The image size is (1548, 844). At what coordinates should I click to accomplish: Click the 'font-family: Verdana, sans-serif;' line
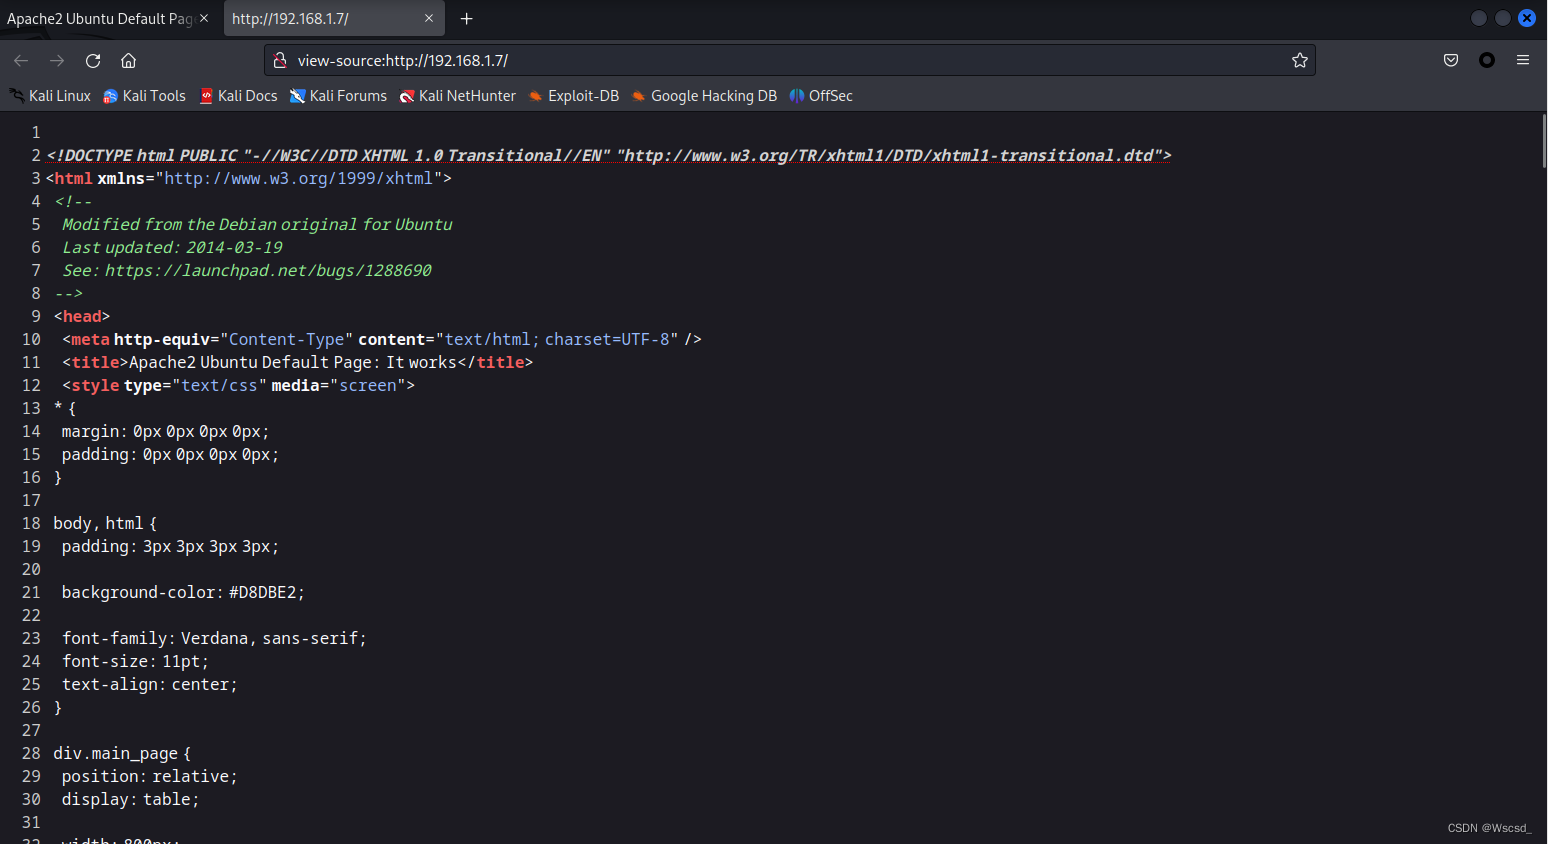[x=214, y=638]
